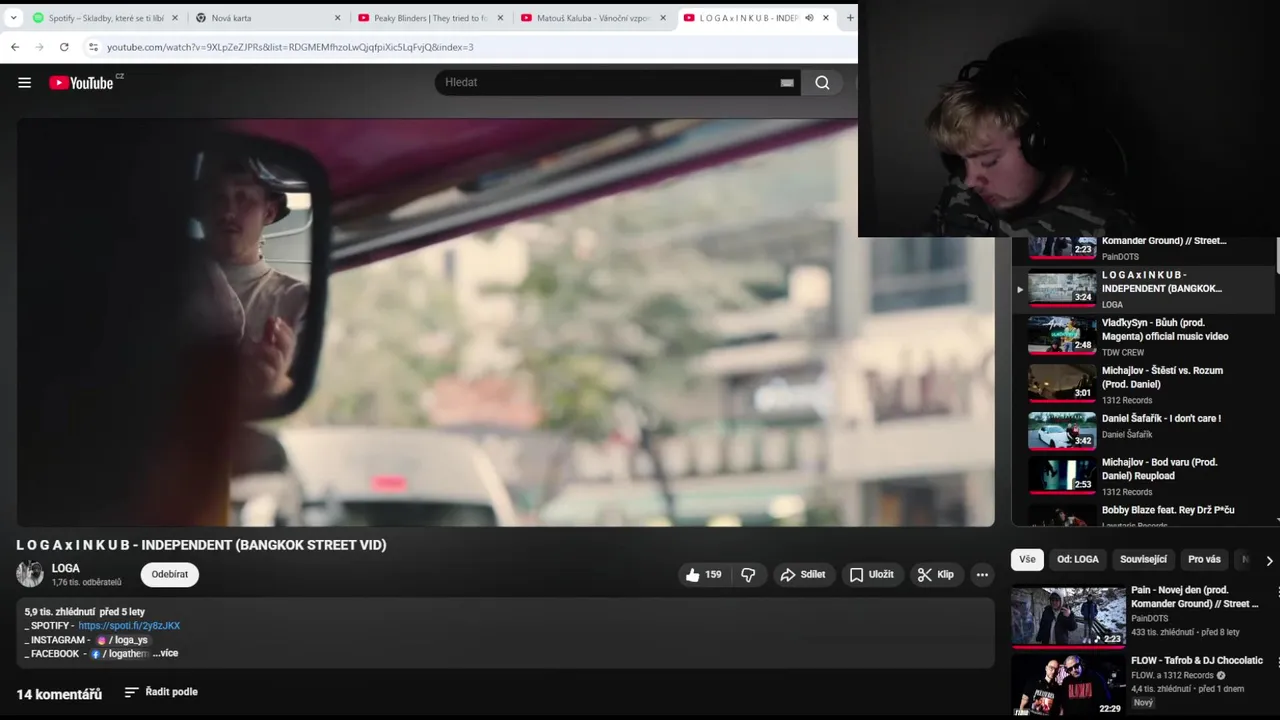Close the Matouš Kaluba tab
Viewport: 1280px width, 720px height.
point(662,18)
